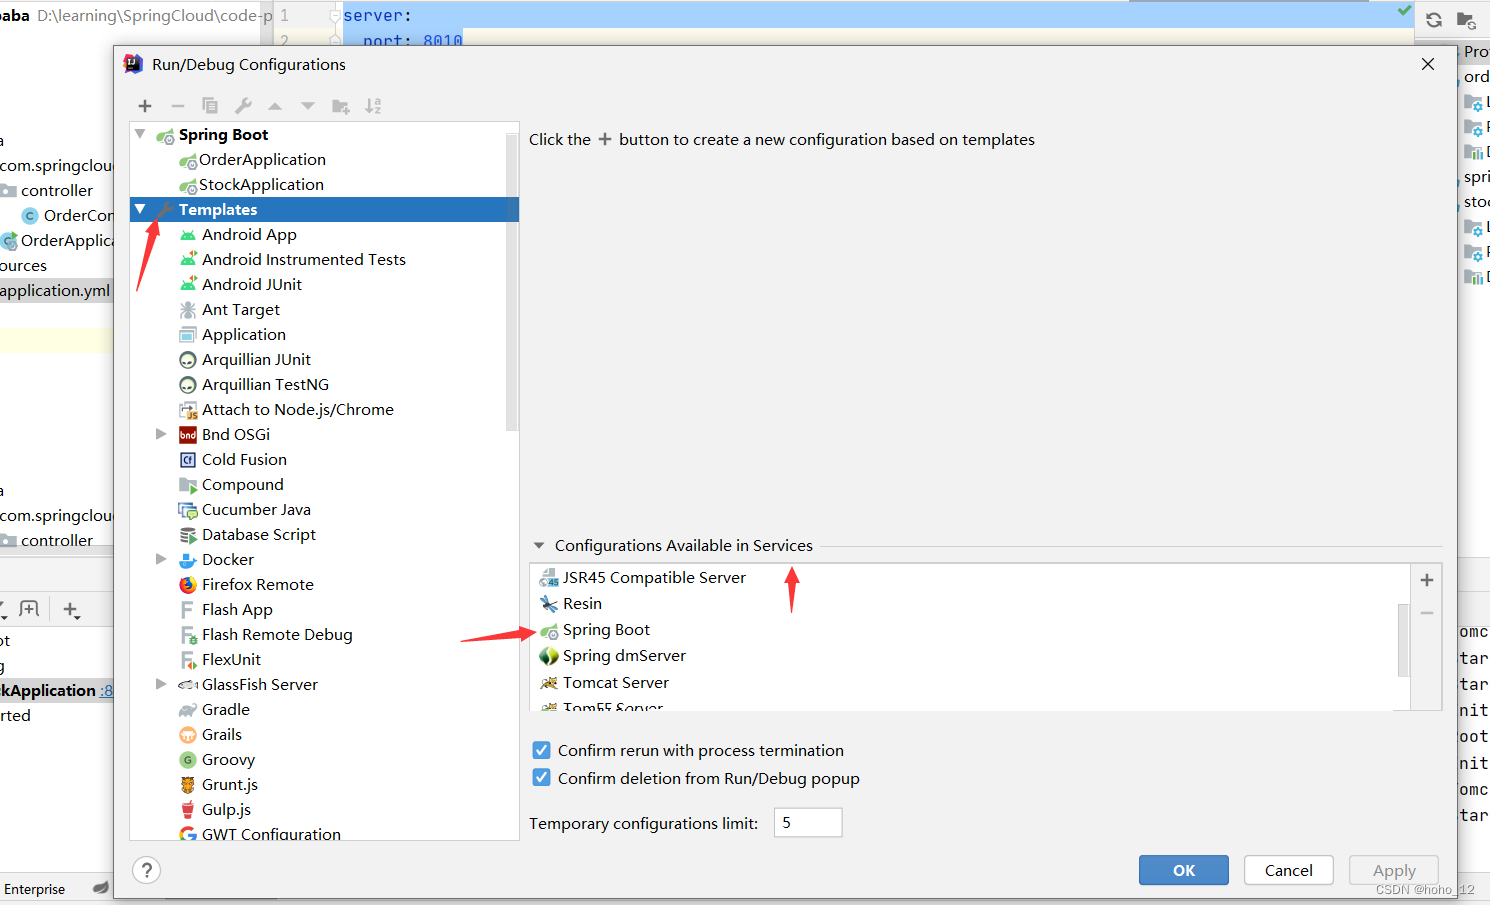Image resolution: width=1490 pixels, height=905 pixels.
Task: Create new folder toolbar icon
Action: pos(341,106)
